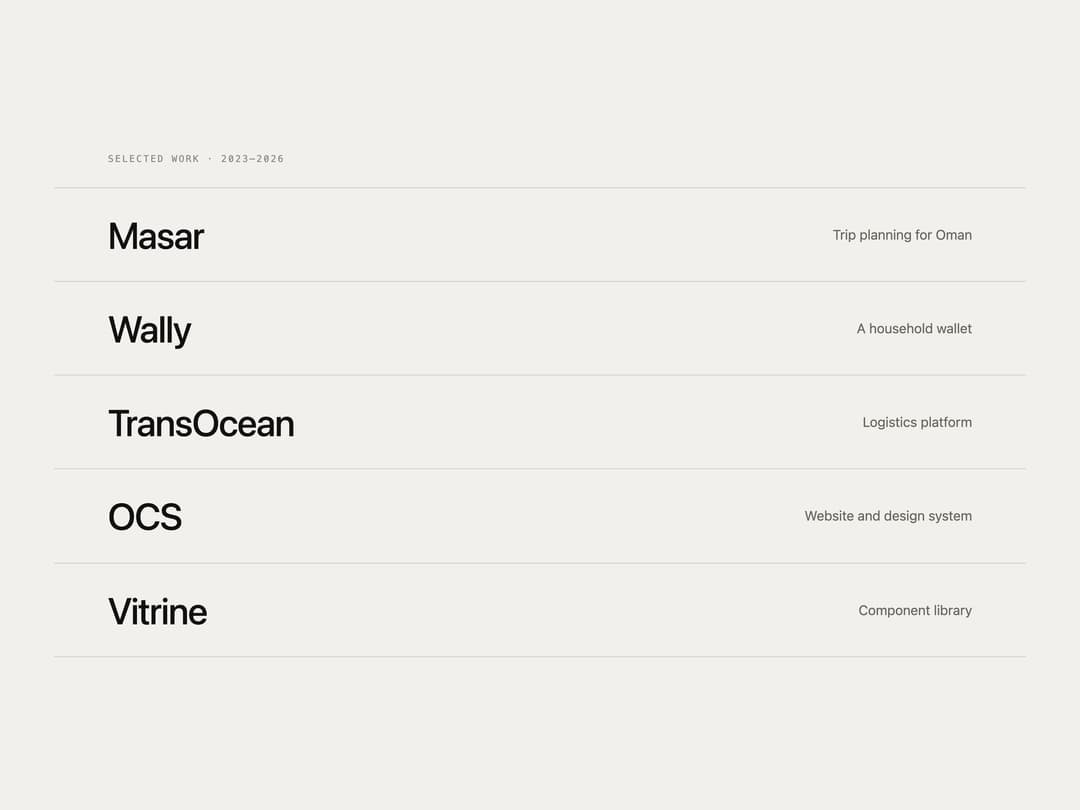Screen dimensions: 1080x810
Task: View the Vitrine project title
Action: click(x=157, y=611)
